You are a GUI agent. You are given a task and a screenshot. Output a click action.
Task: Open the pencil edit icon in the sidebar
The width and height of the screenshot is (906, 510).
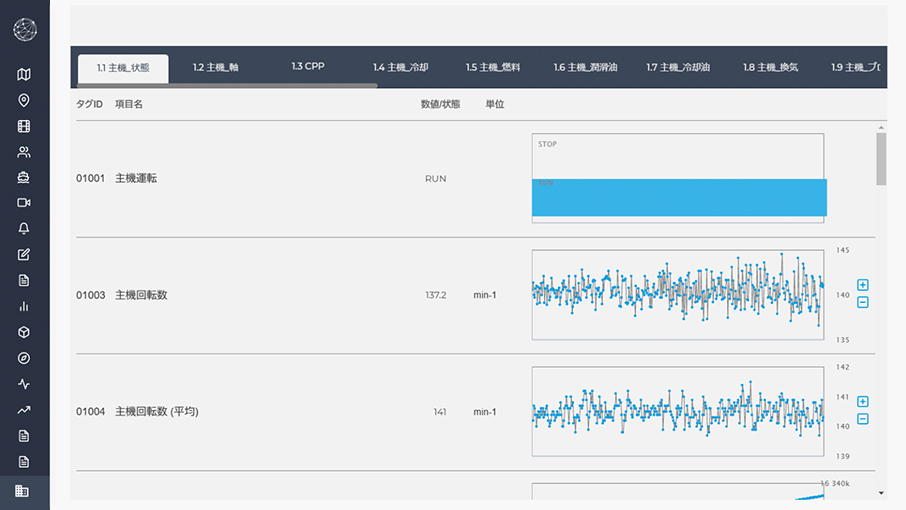24,255
